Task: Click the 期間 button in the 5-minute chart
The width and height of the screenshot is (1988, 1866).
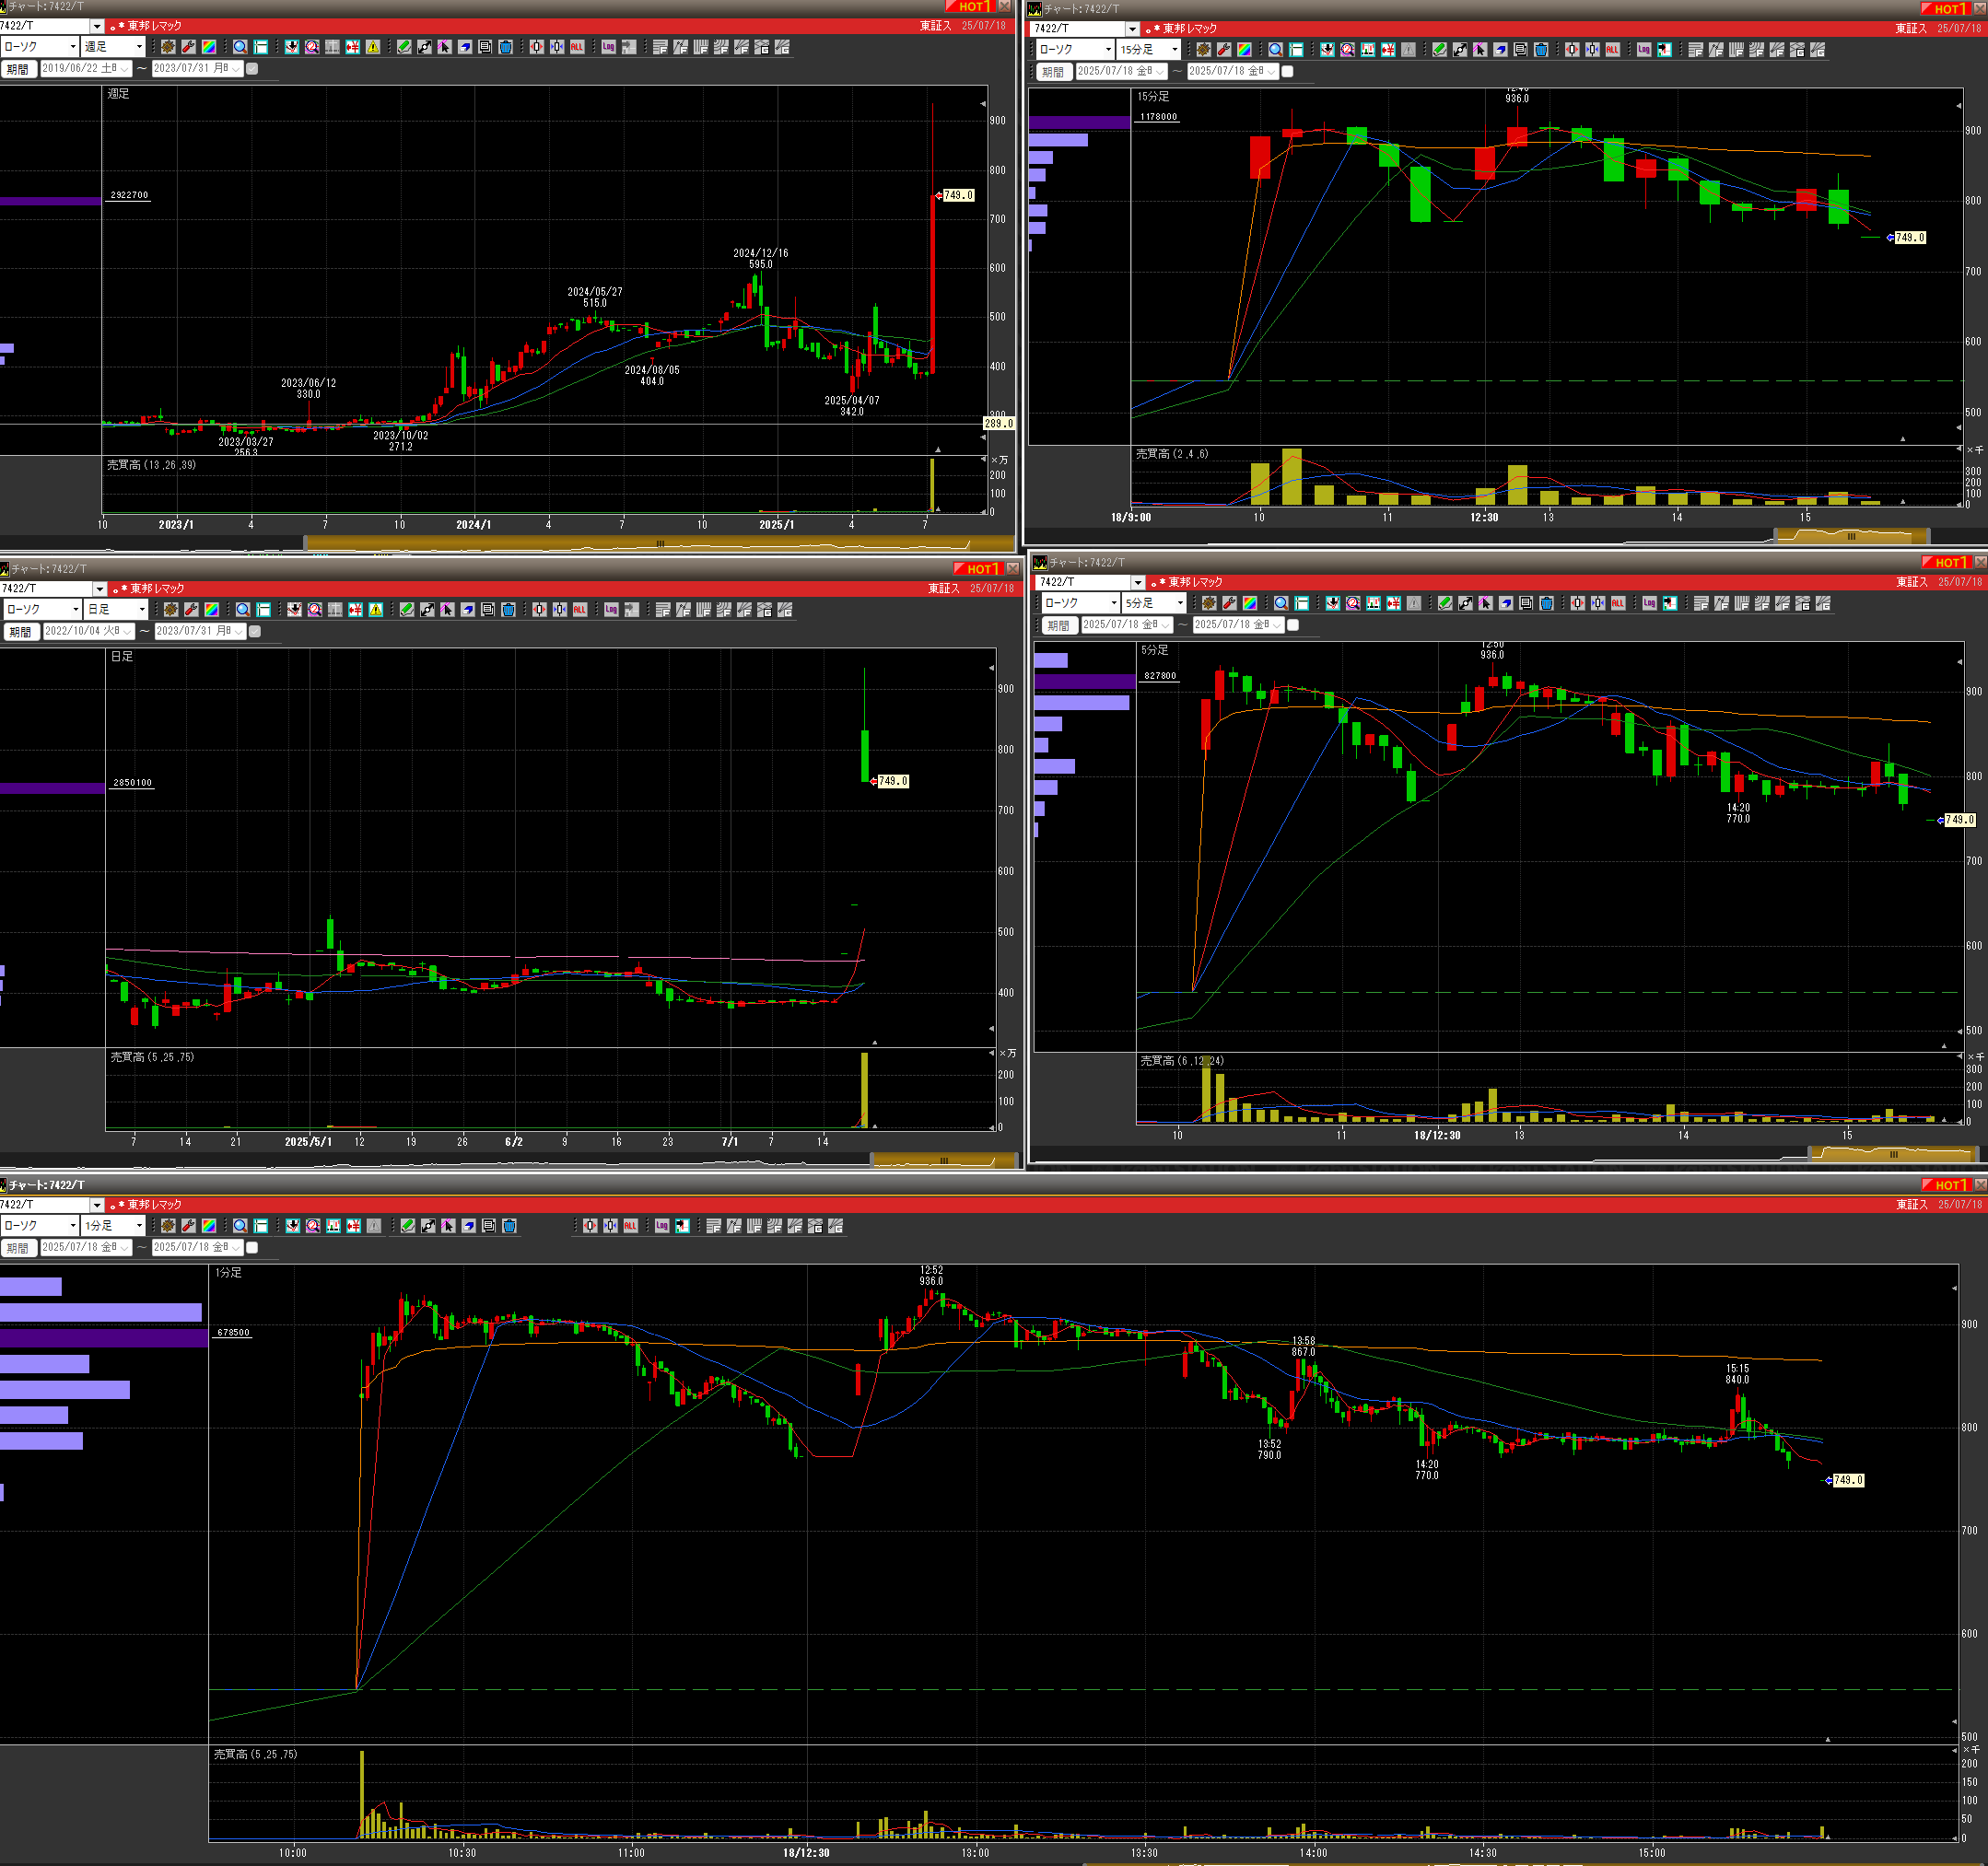Action: tap(1059, 626)
